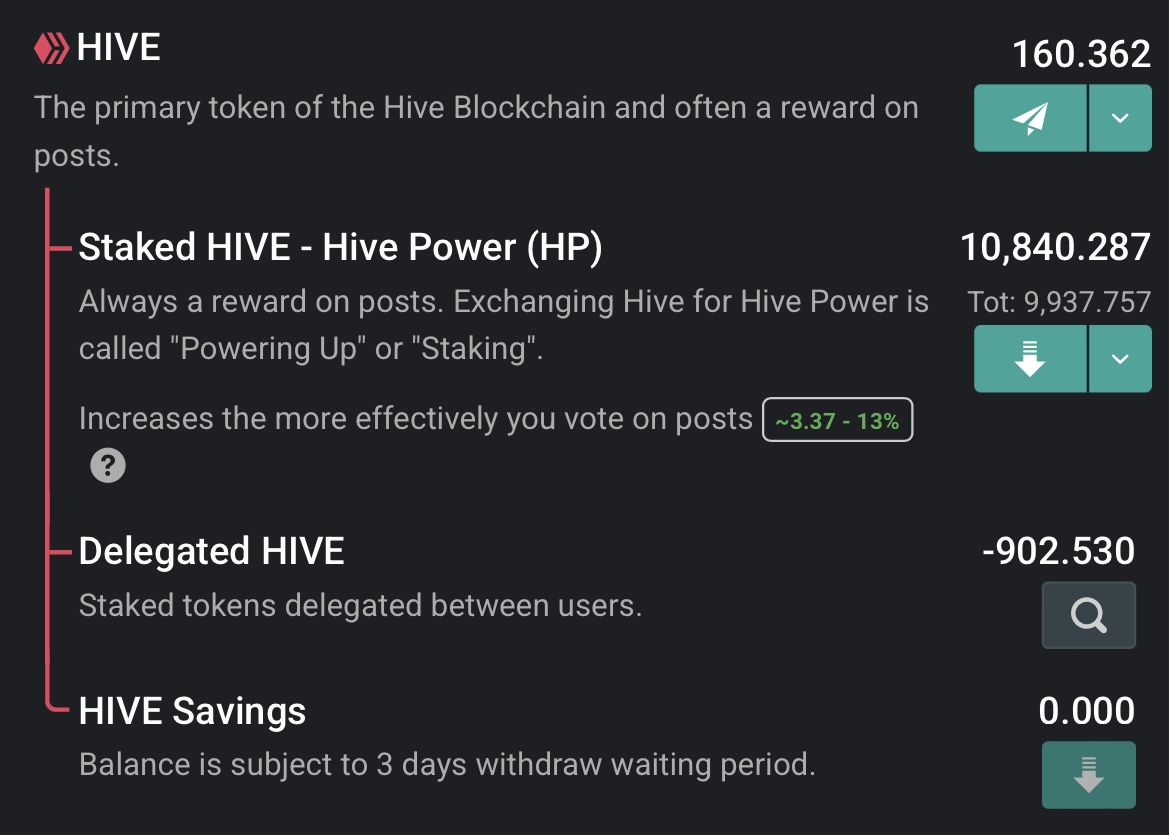The image size is (1169, 835).
Task: Select the -902.530 delegated amount
Action: 1059,551
